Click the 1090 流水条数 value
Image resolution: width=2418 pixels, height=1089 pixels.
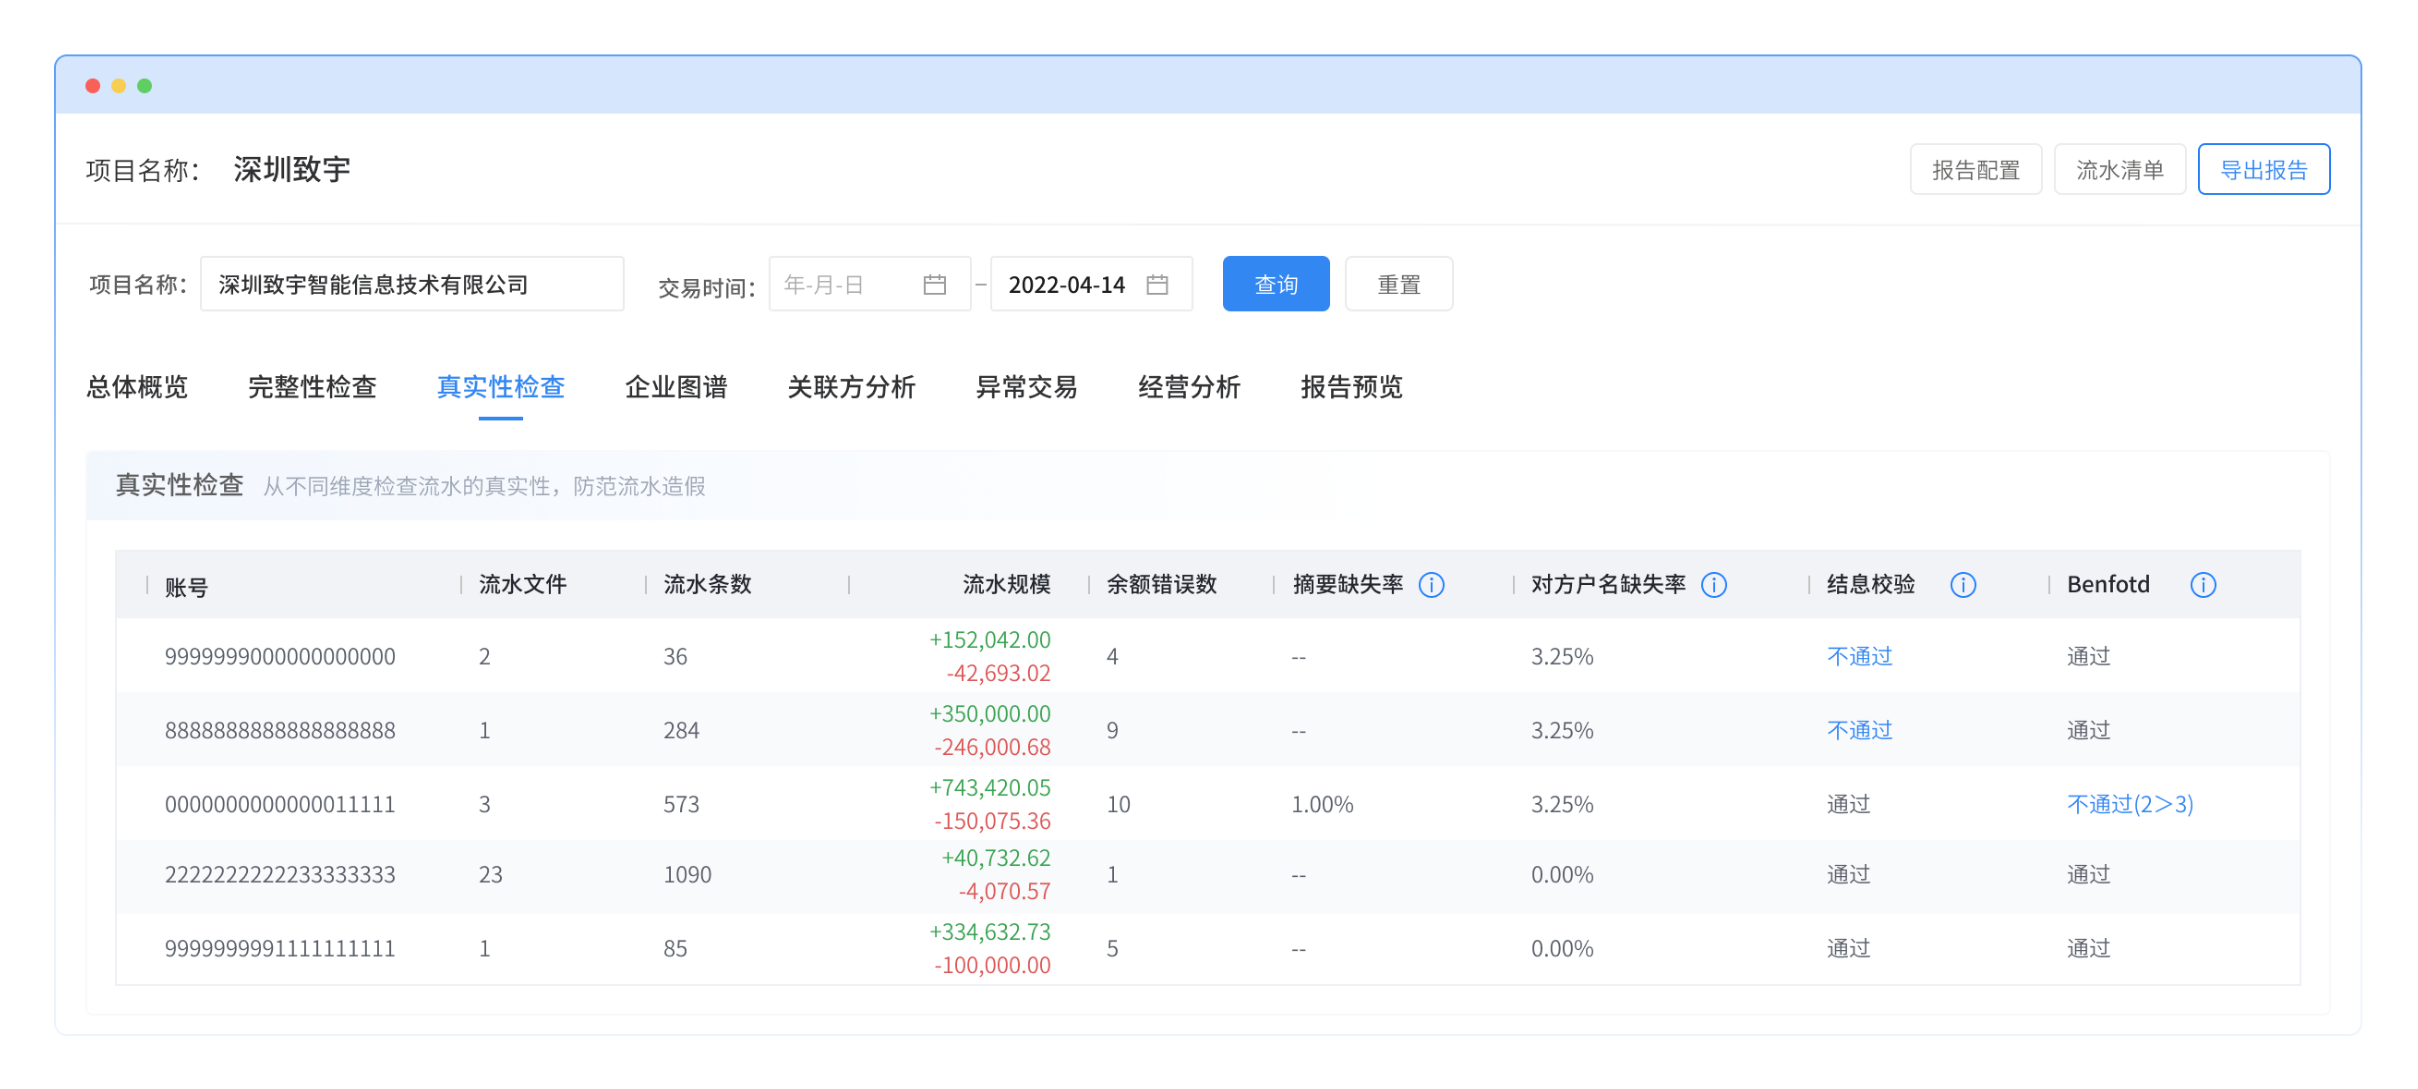pos(687,875)
